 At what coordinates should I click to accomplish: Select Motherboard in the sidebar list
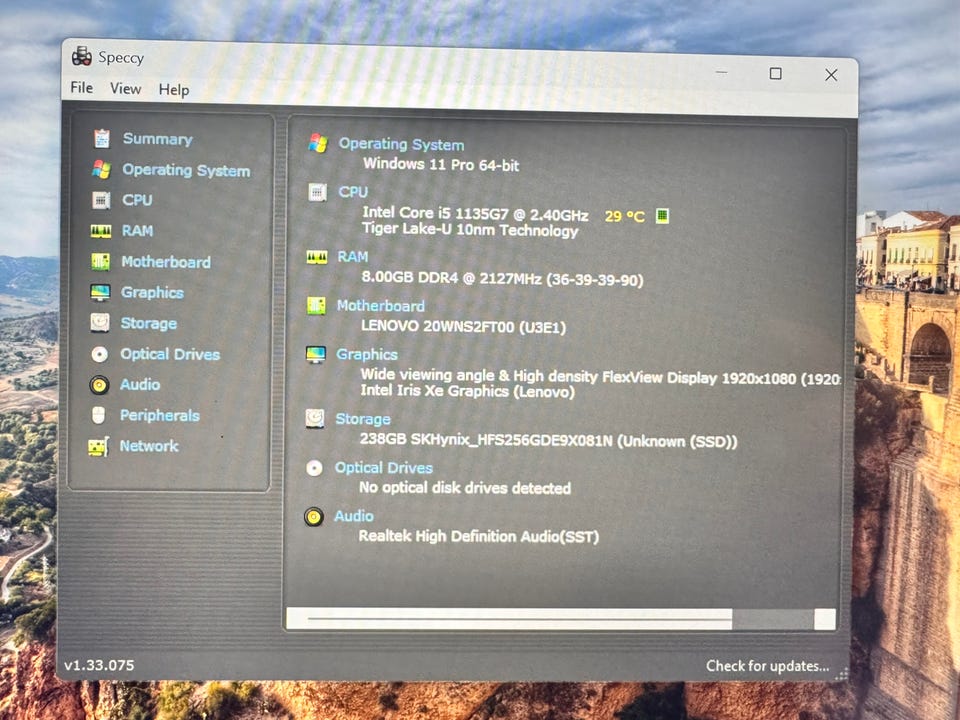(166, 262)
